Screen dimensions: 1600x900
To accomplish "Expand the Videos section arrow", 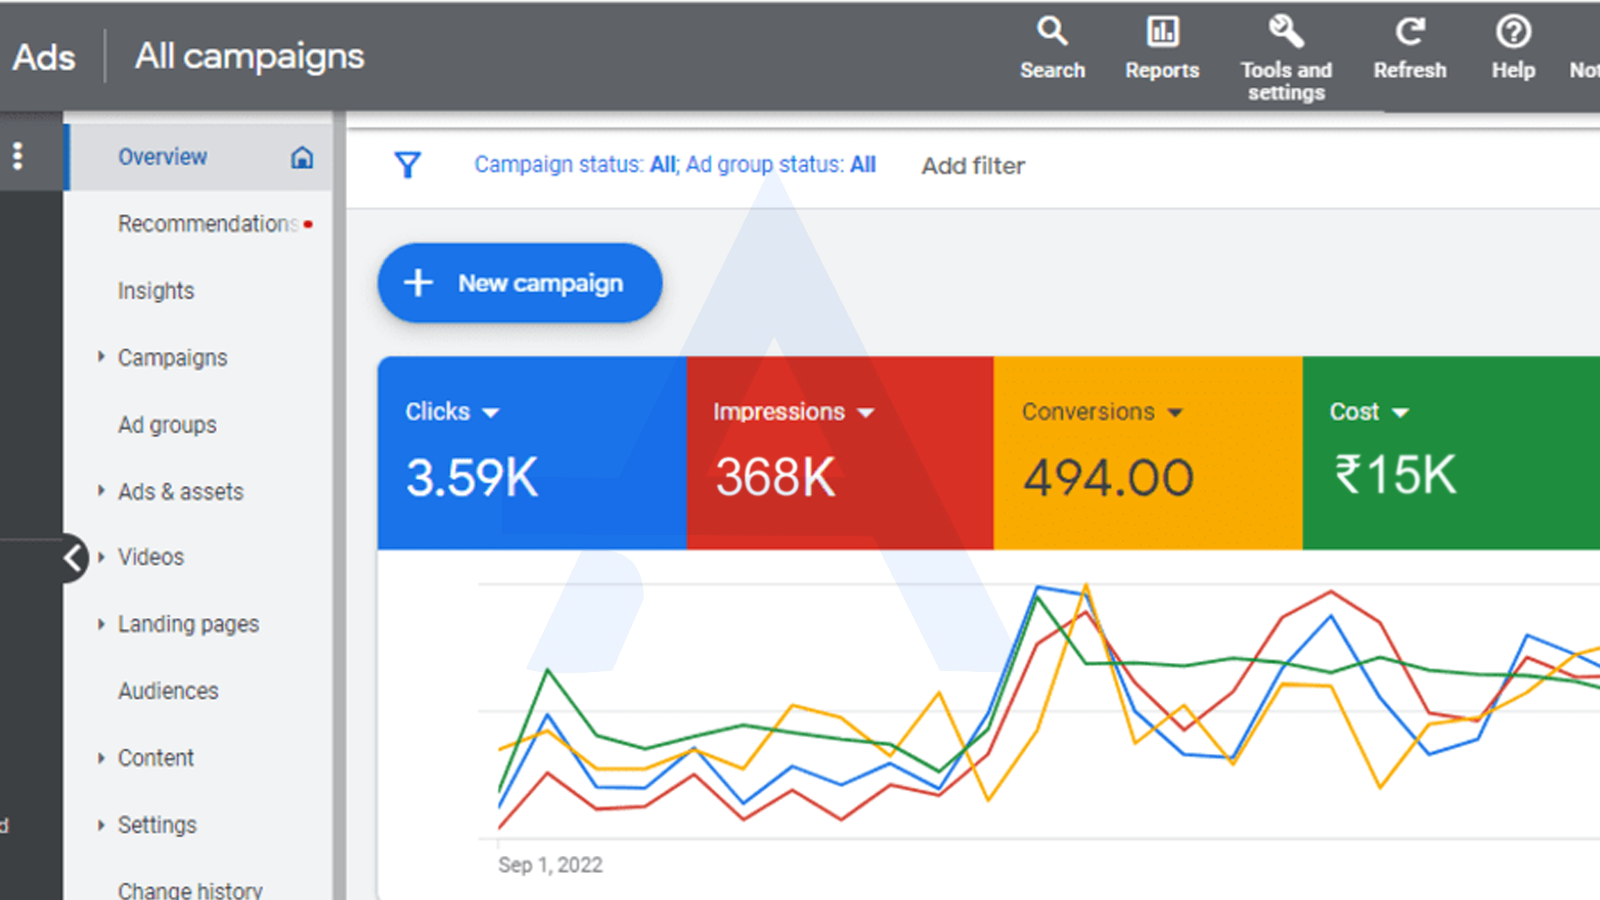I will pos(101,557).
